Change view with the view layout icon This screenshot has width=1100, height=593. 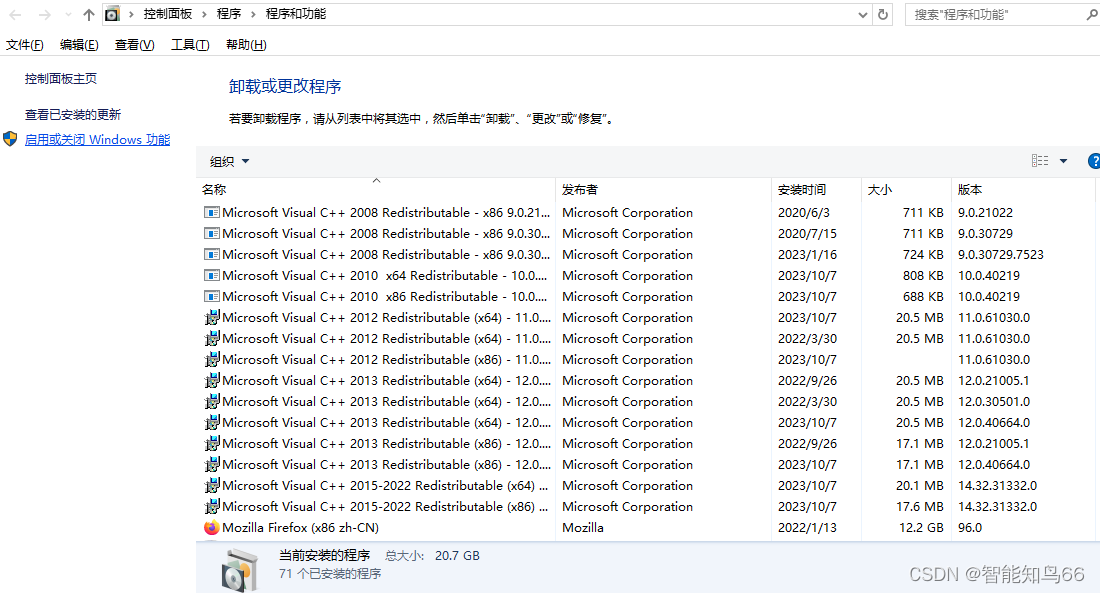tap(1040, 161)
